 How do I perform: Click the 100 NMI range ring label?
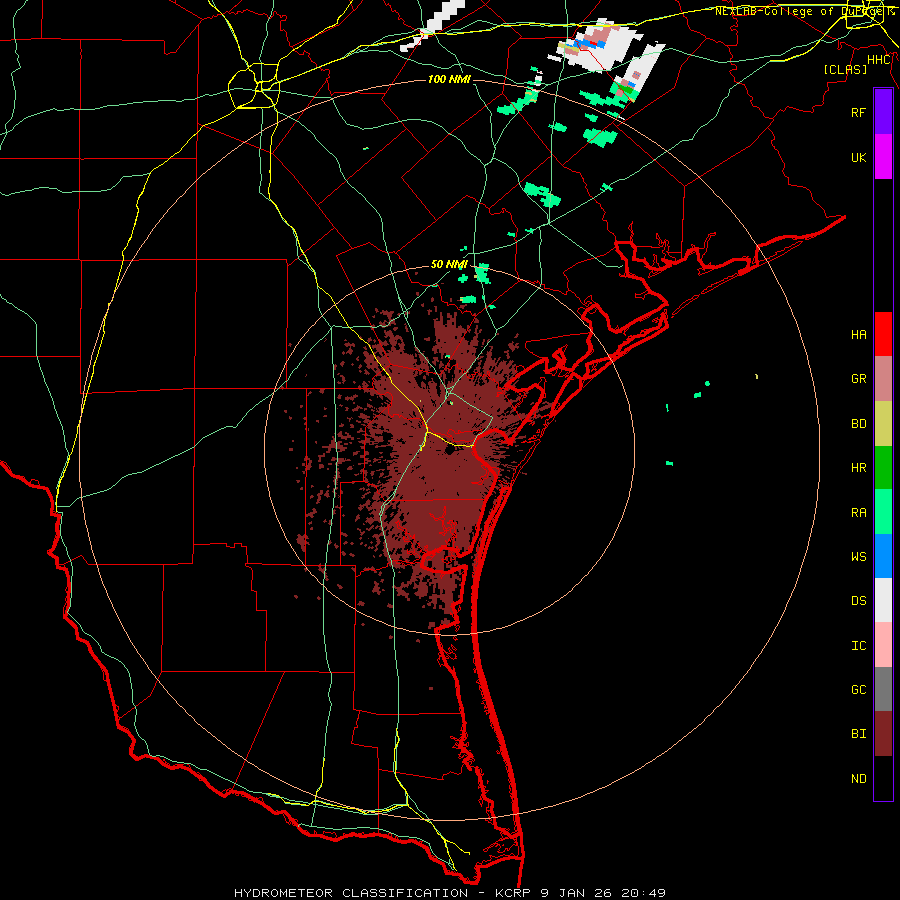click(449, 79)
